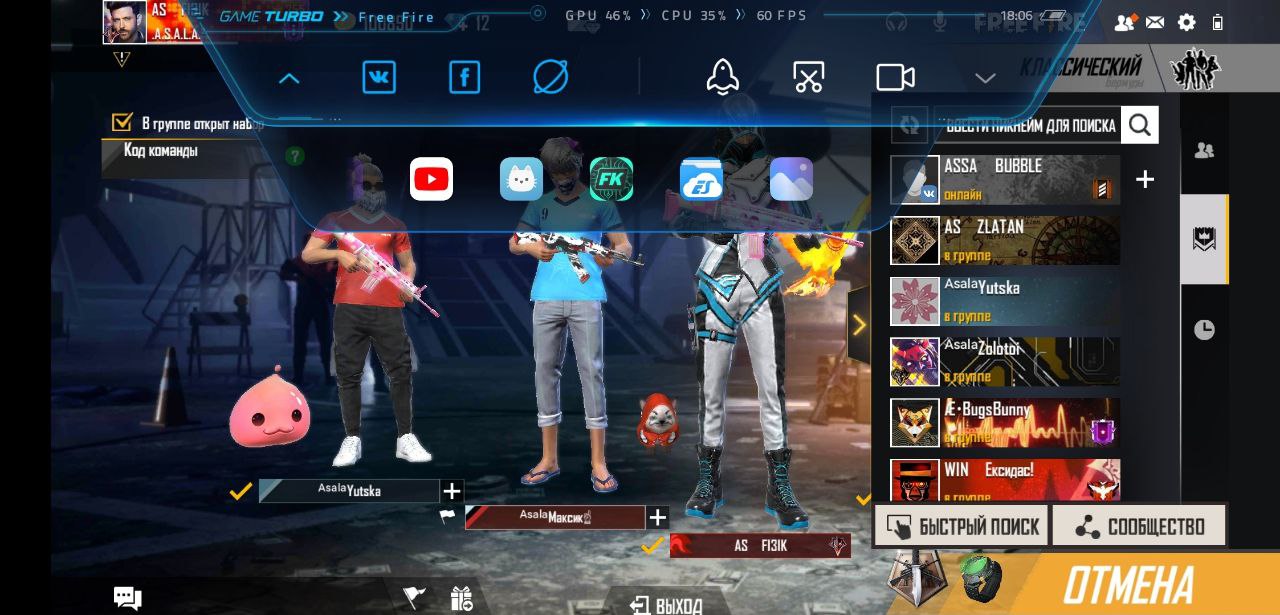This screenshot has height=615, width=1280.
Task: Click the small flag under Yutska
Action: [x=447, y=516]
